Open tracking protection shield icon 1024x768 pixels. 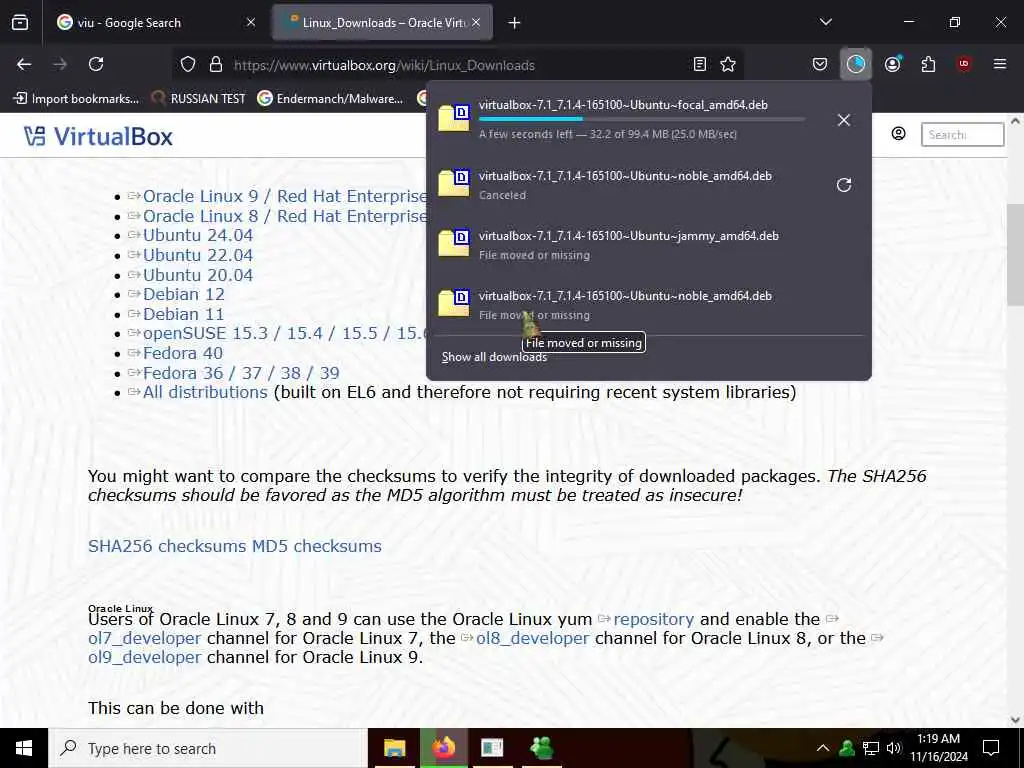[x=188, y=64]
